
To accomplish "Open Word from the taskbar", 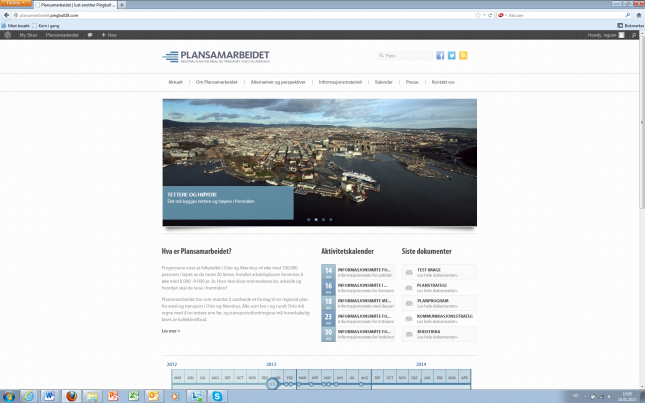I will 50,396.
